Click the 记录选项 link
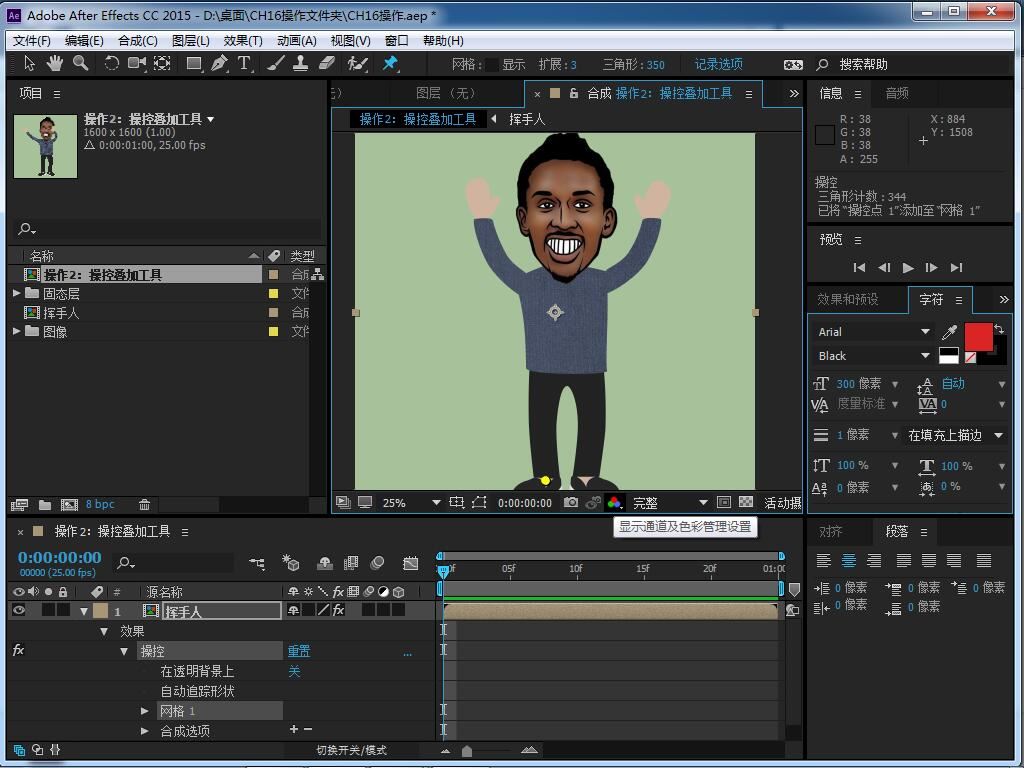This screenshot has height=768, width=1024. (718, 64)
